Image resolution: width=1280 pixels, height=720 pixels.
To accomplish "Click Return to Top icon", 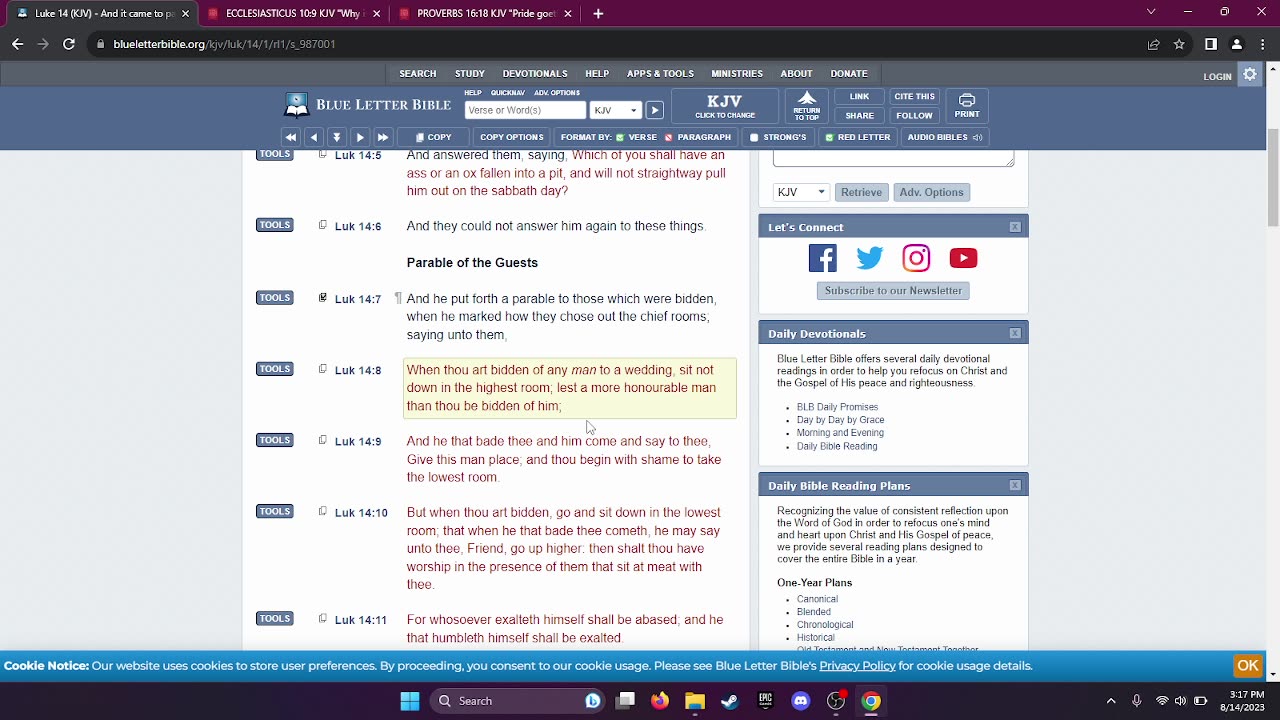I will [807, 105].
